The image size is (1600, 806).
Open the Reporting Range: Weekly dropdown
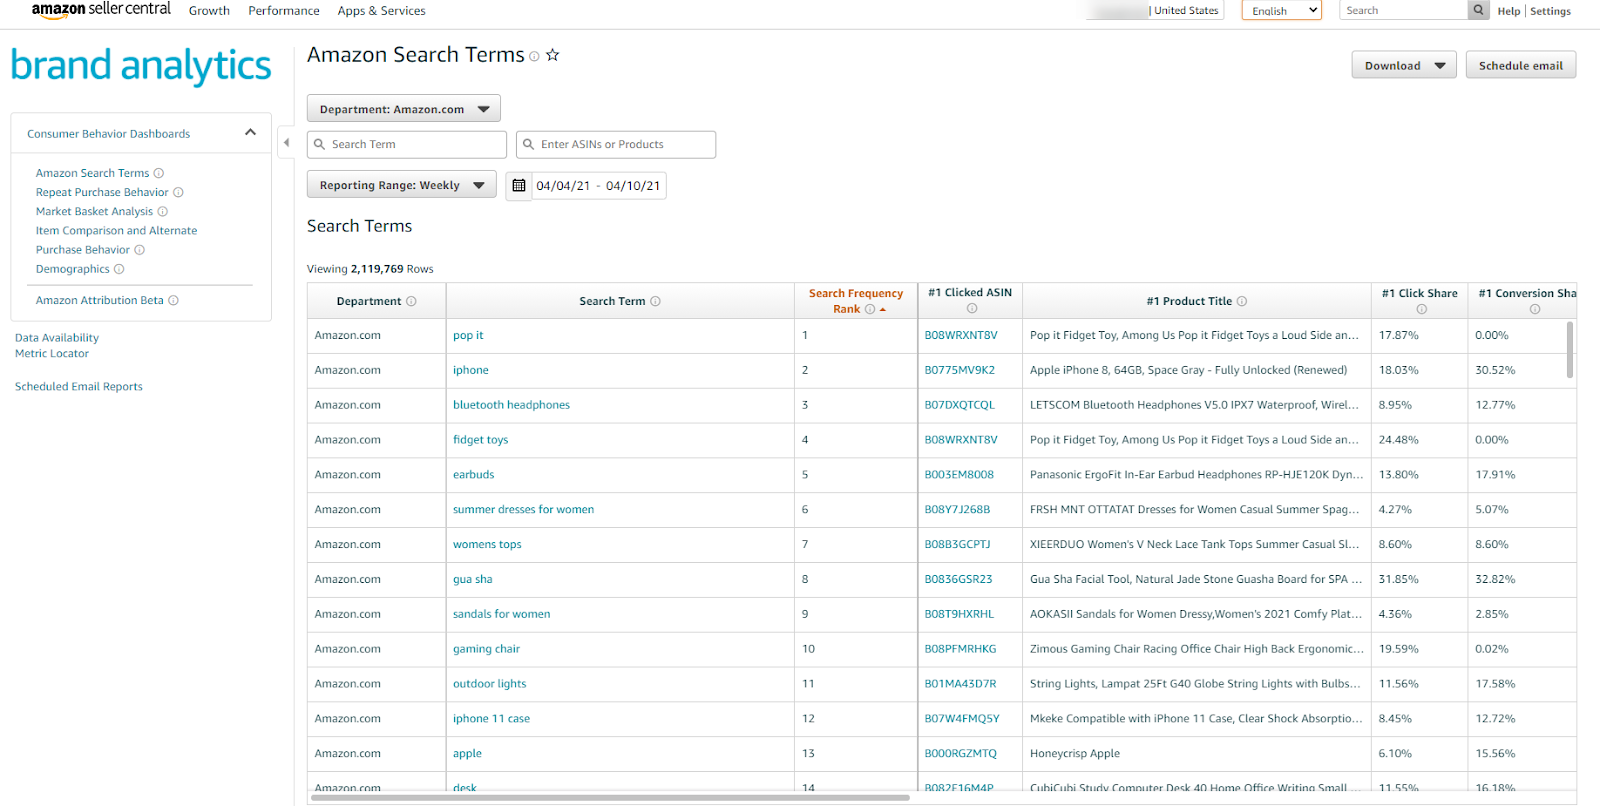coord(402,185)
